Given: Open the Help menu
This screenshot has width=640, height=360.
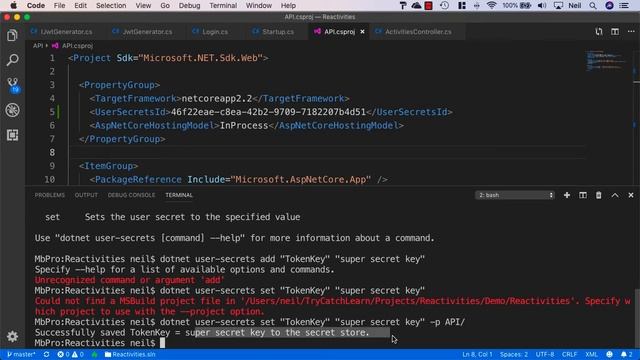Looking at the screenshot, I should (x=288, y=5).
